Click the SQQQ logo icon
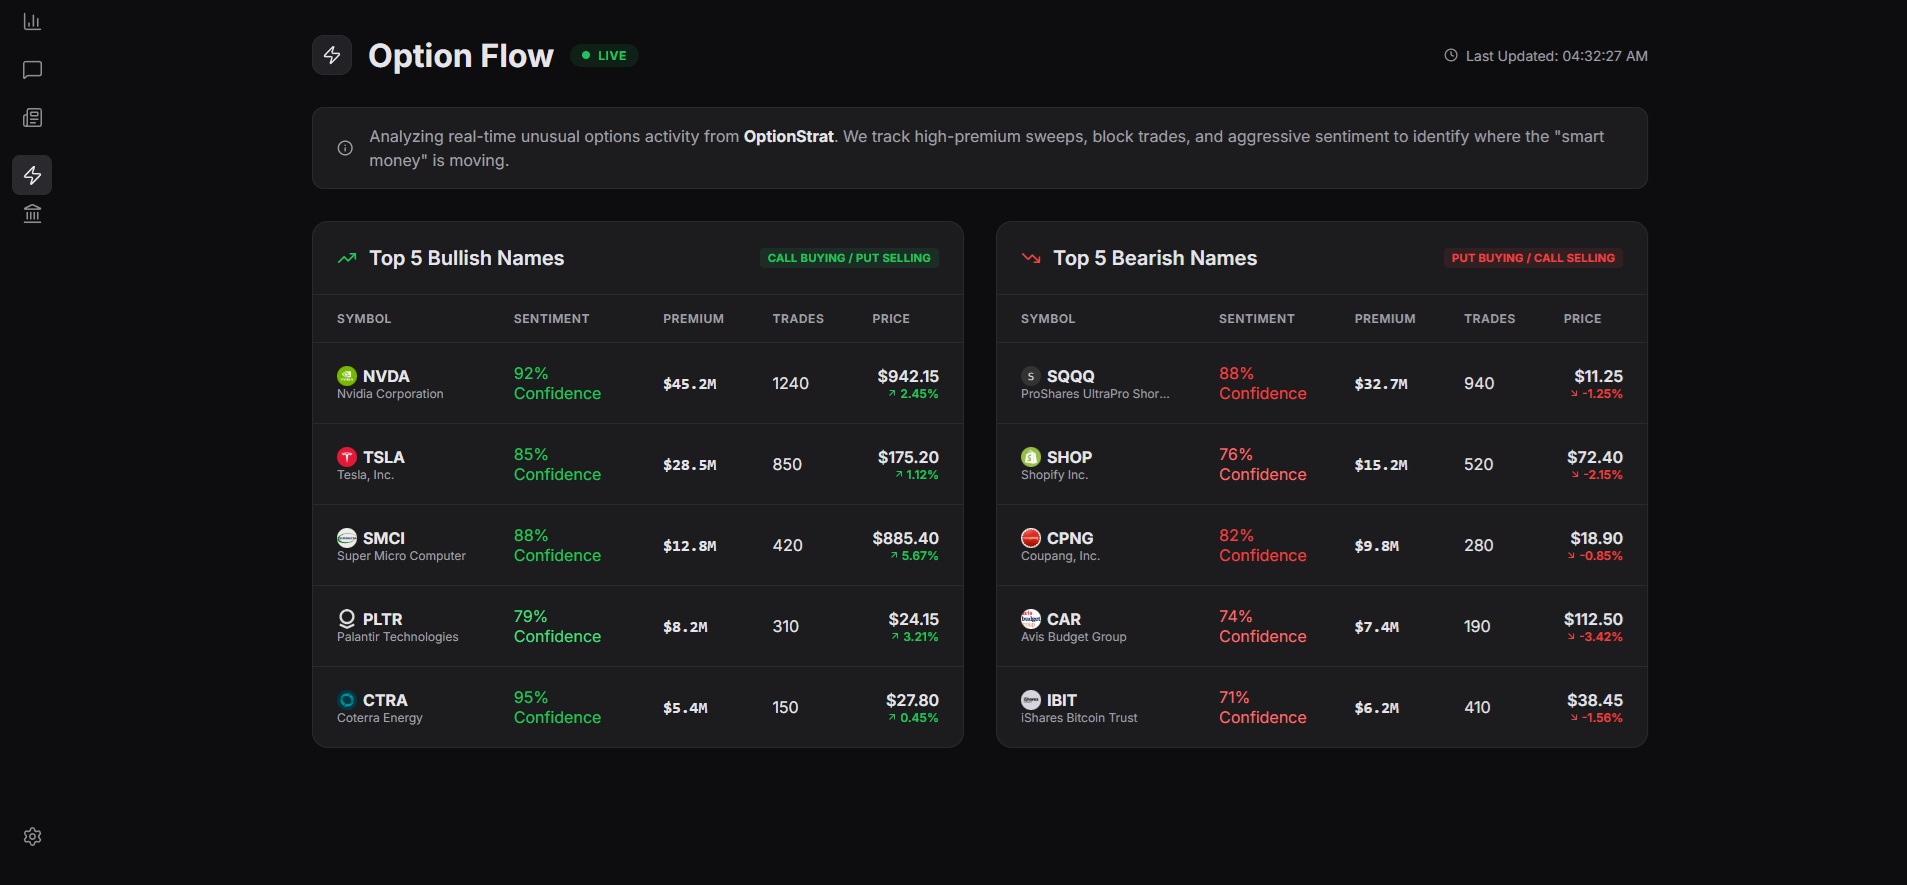The image size is (1907, 885). (x=1031, y=376)
